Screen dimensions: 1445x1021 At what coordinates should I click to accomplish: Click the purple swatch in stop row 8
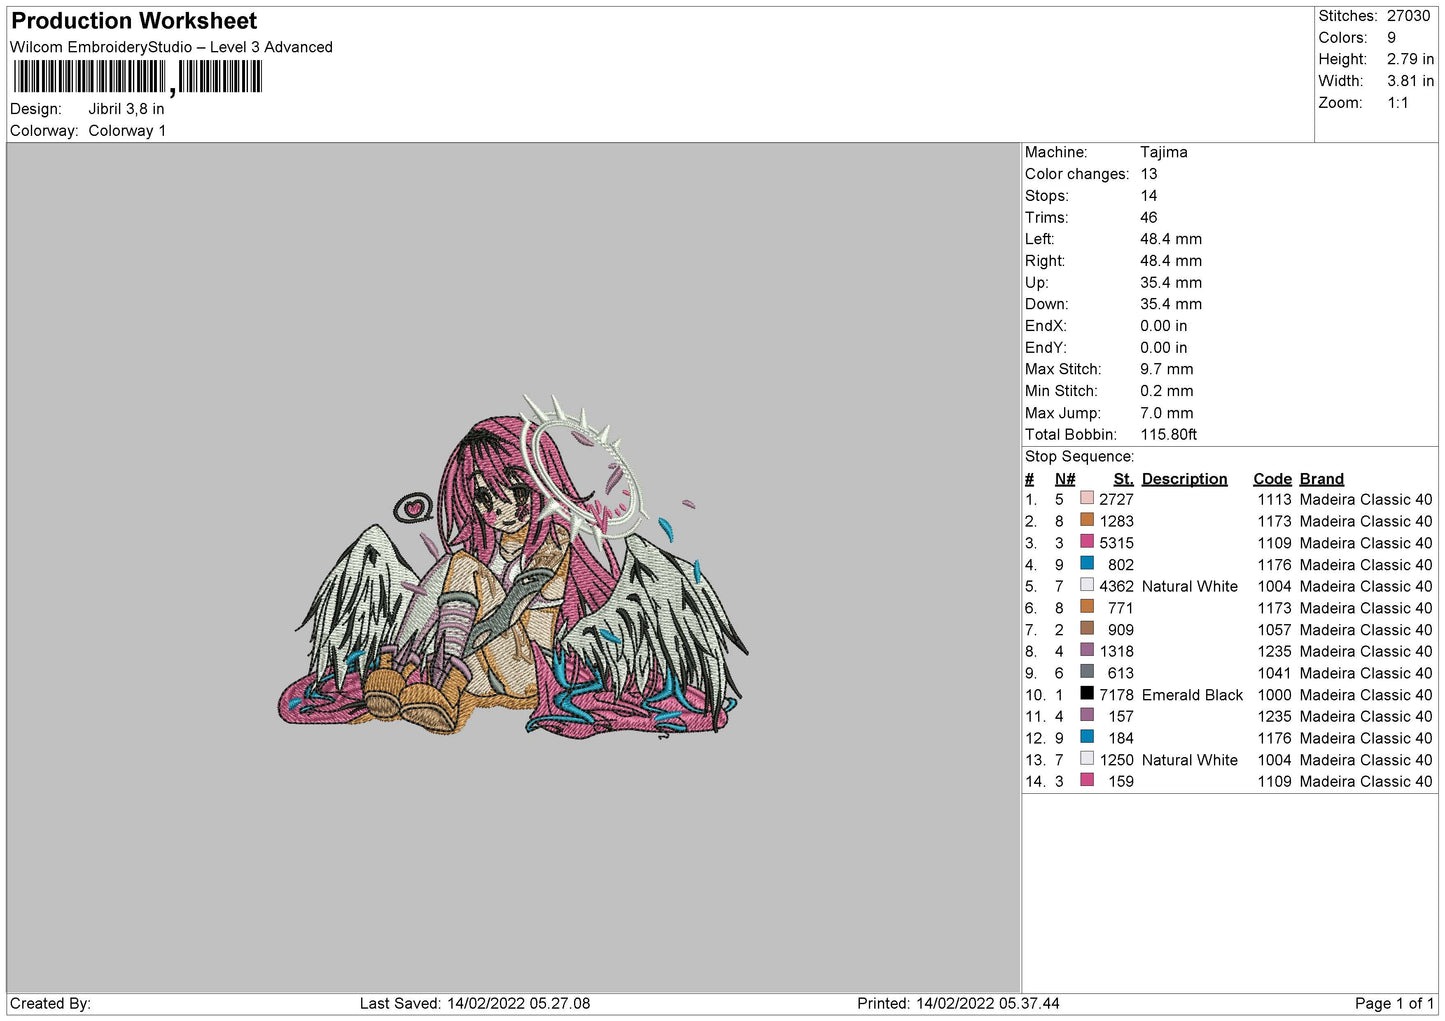click(x=1086, y=650)
